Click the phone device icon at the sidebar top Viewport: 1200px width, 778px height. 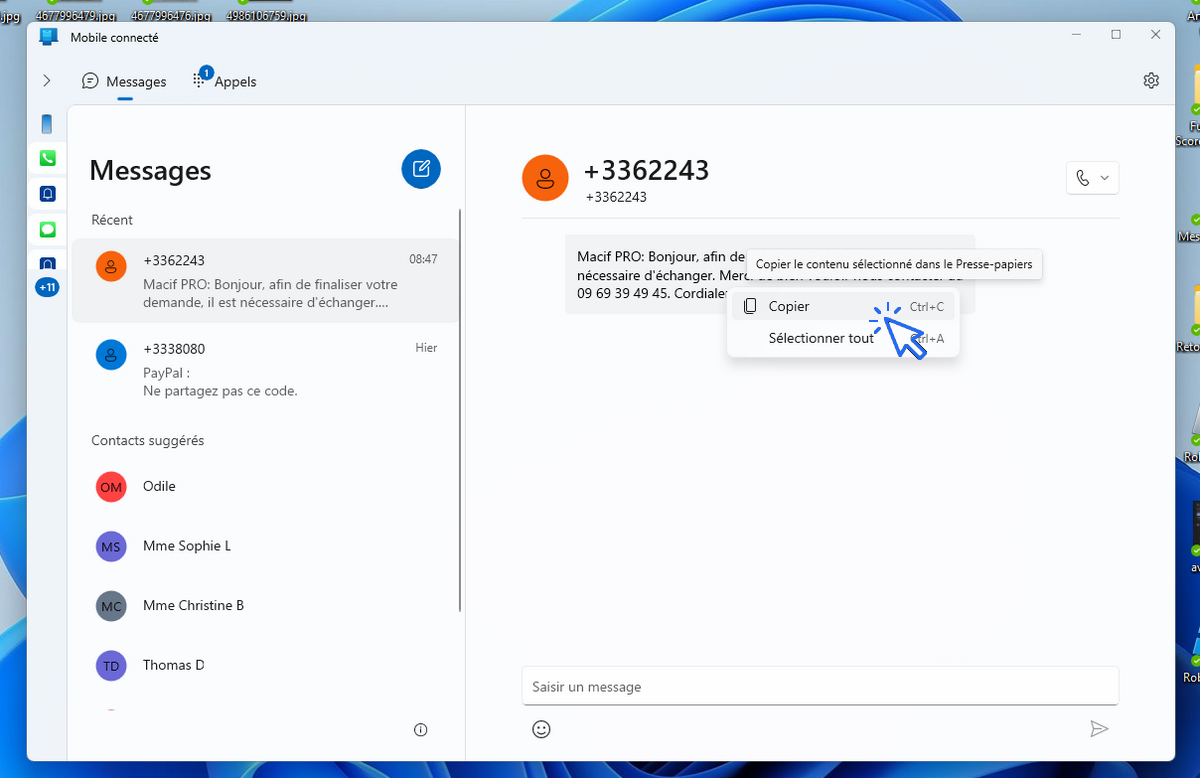click(47, 123)
